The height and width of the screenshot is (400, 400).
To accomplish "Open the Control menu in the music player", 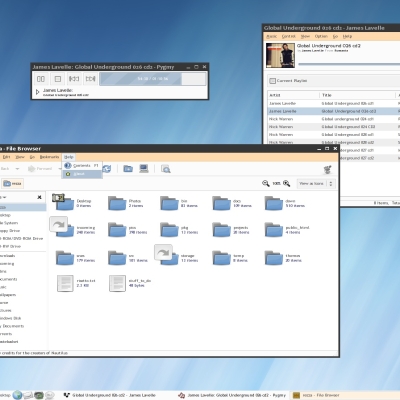I will tap(289, 36).
